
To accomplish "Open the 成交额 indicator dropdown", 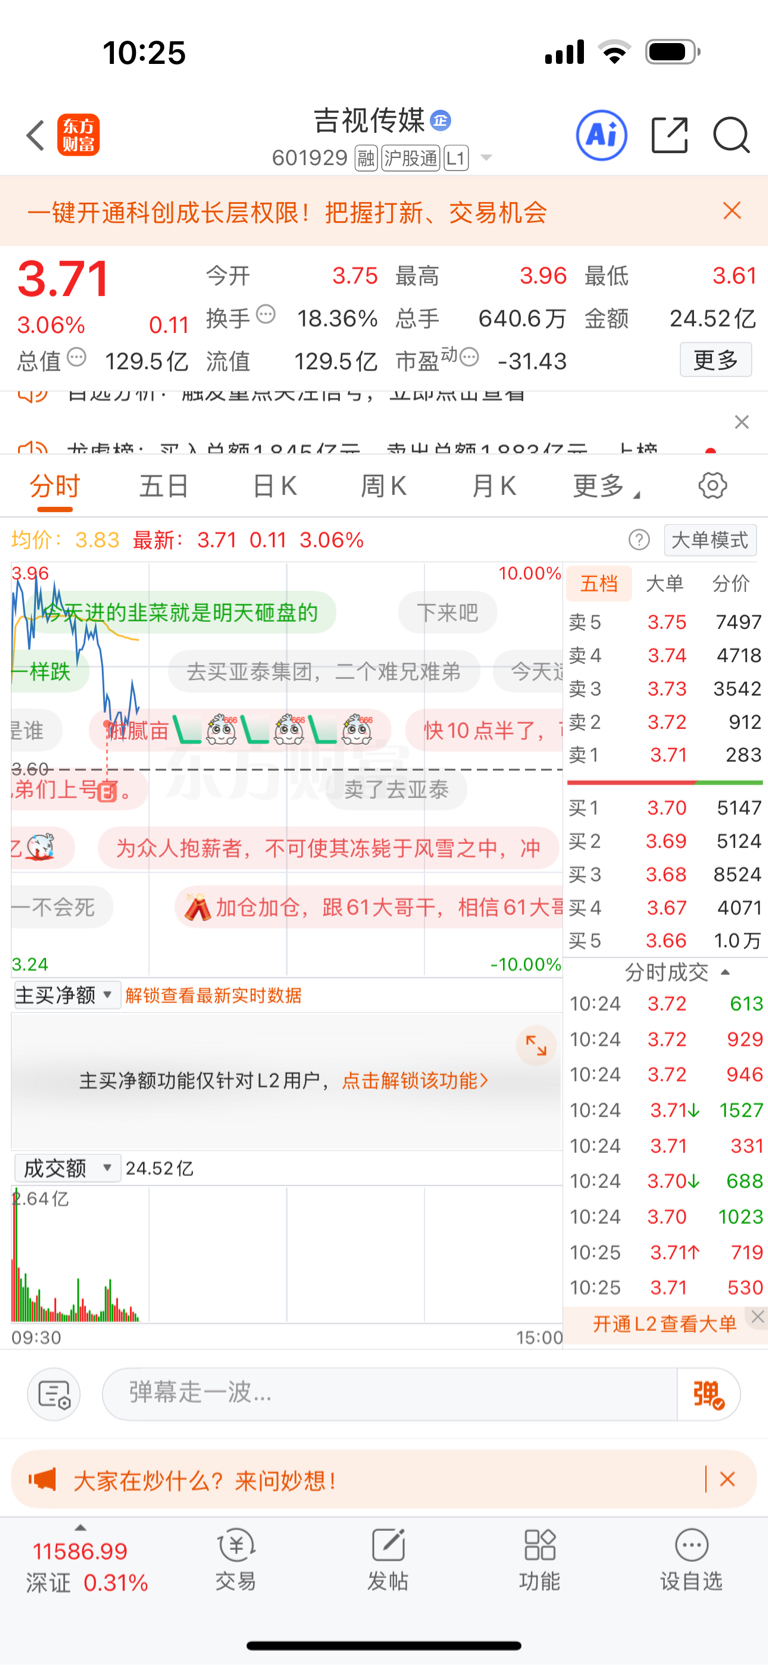I will (x=67, y=1168).
